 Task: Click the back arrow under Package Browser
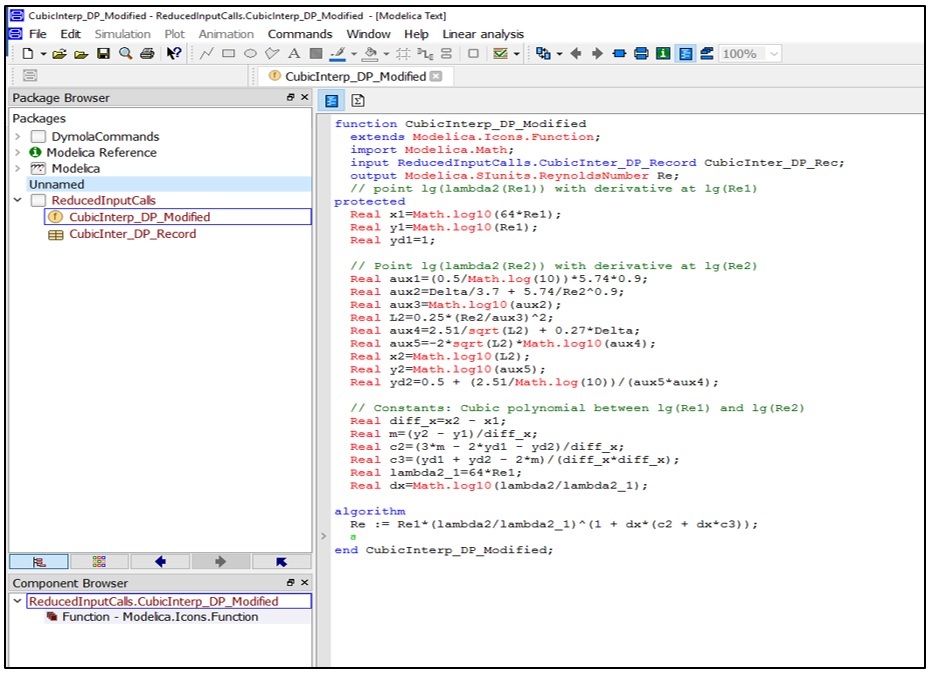tap(160, 562)
